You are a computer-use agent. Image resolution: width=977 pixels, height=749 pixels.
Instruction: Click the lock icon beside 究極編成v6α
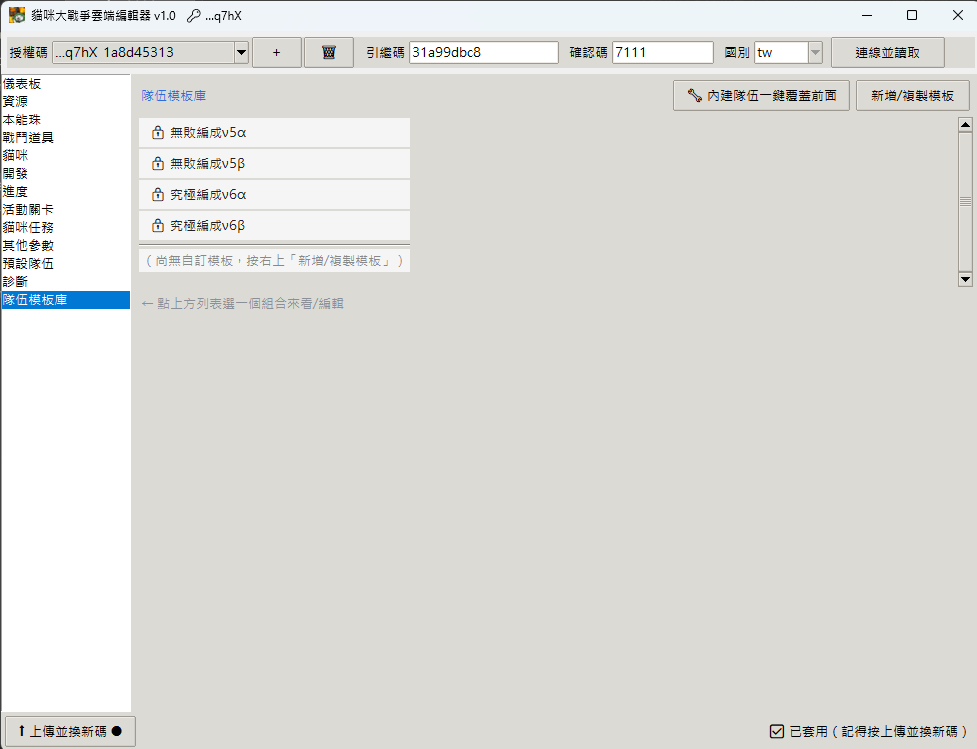coord(158,194)
